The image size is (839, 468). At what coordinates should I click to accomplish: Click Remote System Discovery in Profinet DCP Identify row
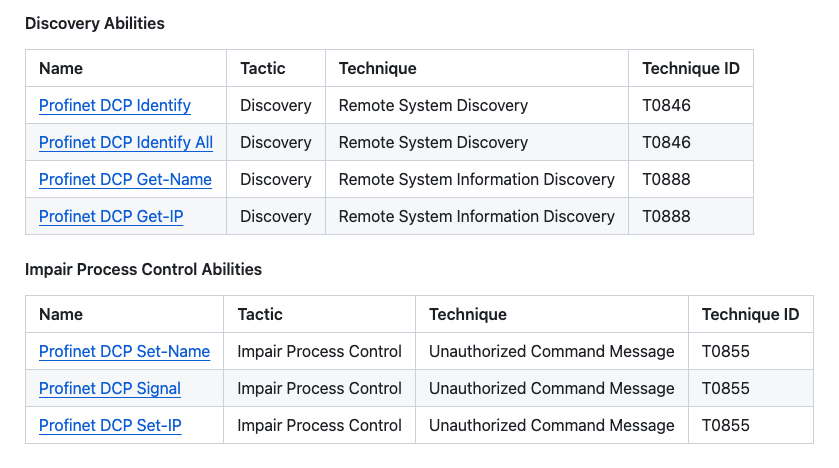click(x=433, y=105)
